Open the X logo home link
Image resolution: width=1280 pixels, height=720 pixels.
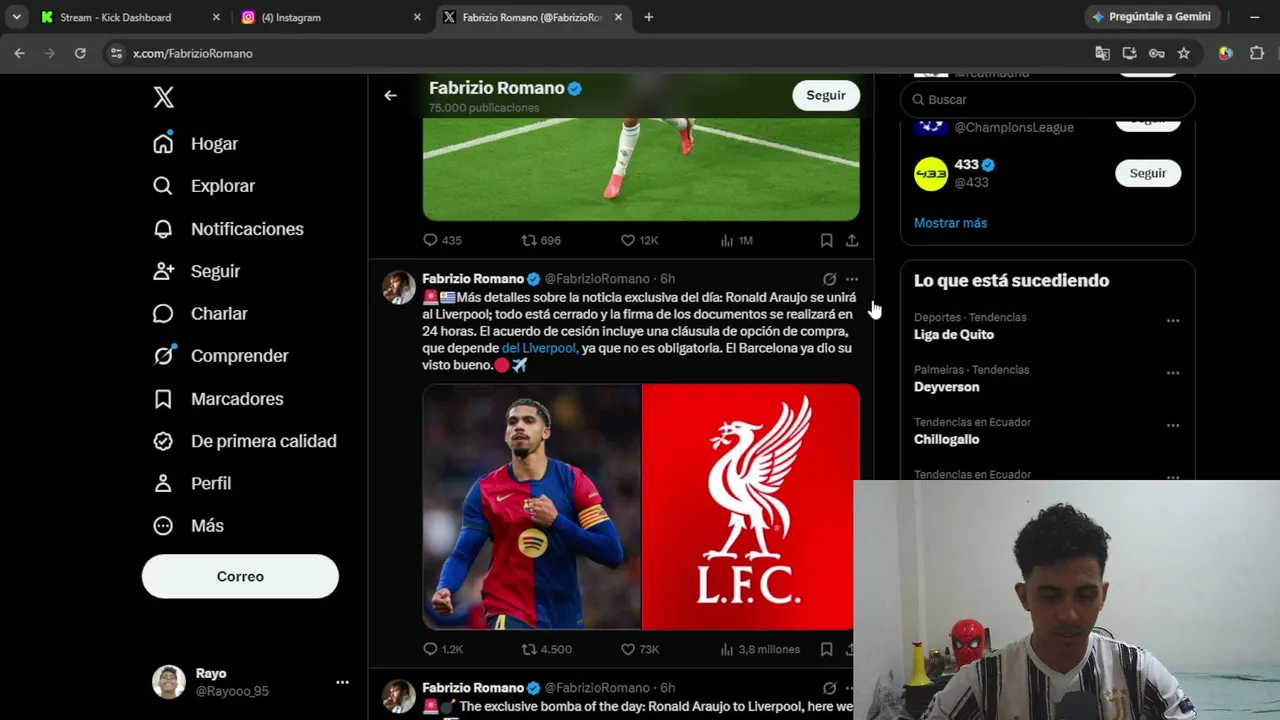click(164, 97)
